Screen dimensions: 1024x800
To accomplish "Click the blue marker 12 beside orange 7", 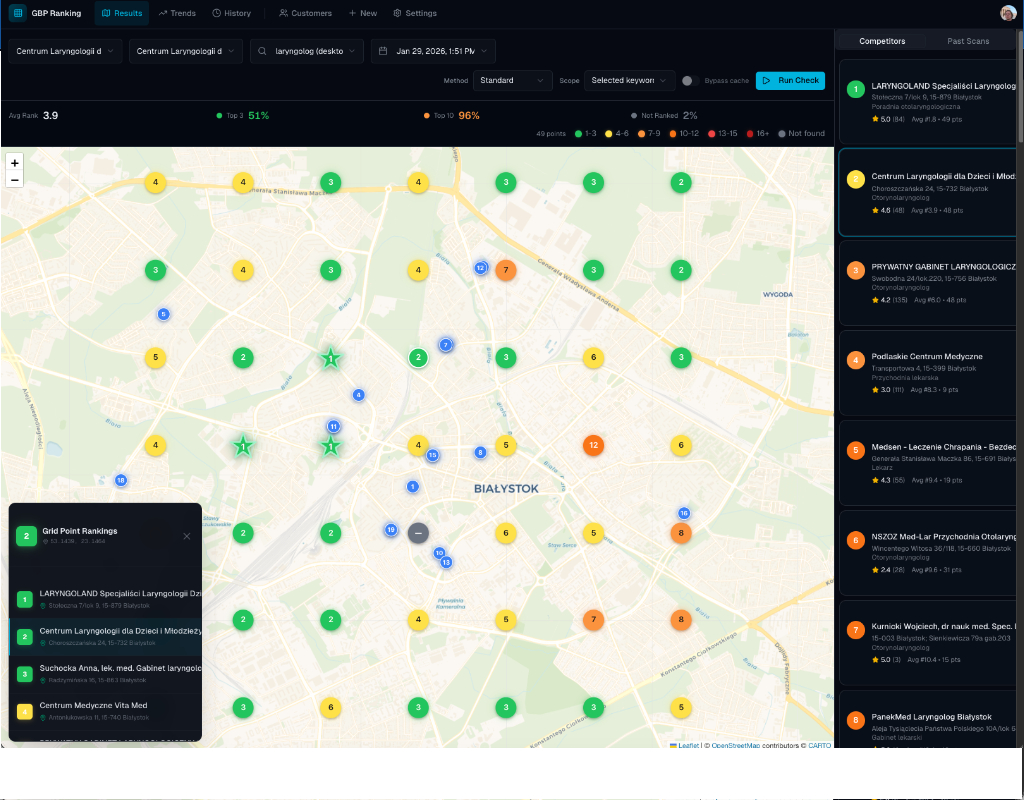I will pyautogui.click(x=481, y=268).
